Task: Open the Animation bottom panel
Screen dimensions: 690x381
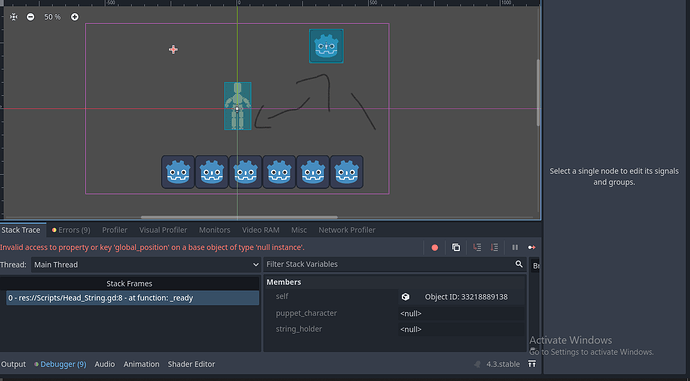Action: 141,364
